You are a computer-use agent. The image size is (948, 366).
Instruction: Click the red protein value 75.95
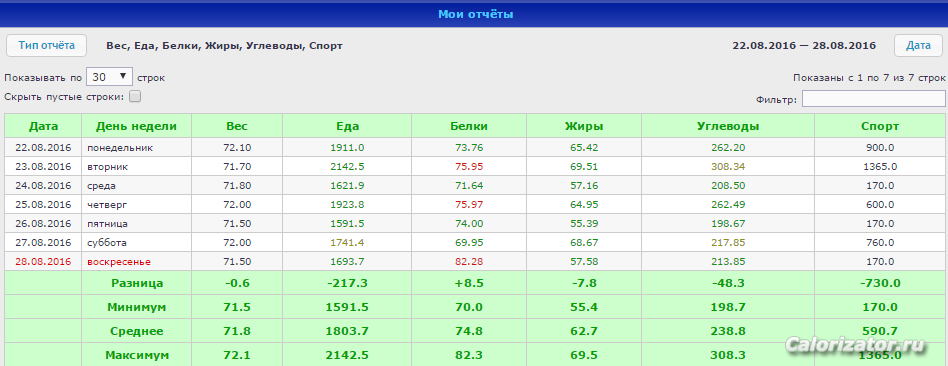[469, 166]
